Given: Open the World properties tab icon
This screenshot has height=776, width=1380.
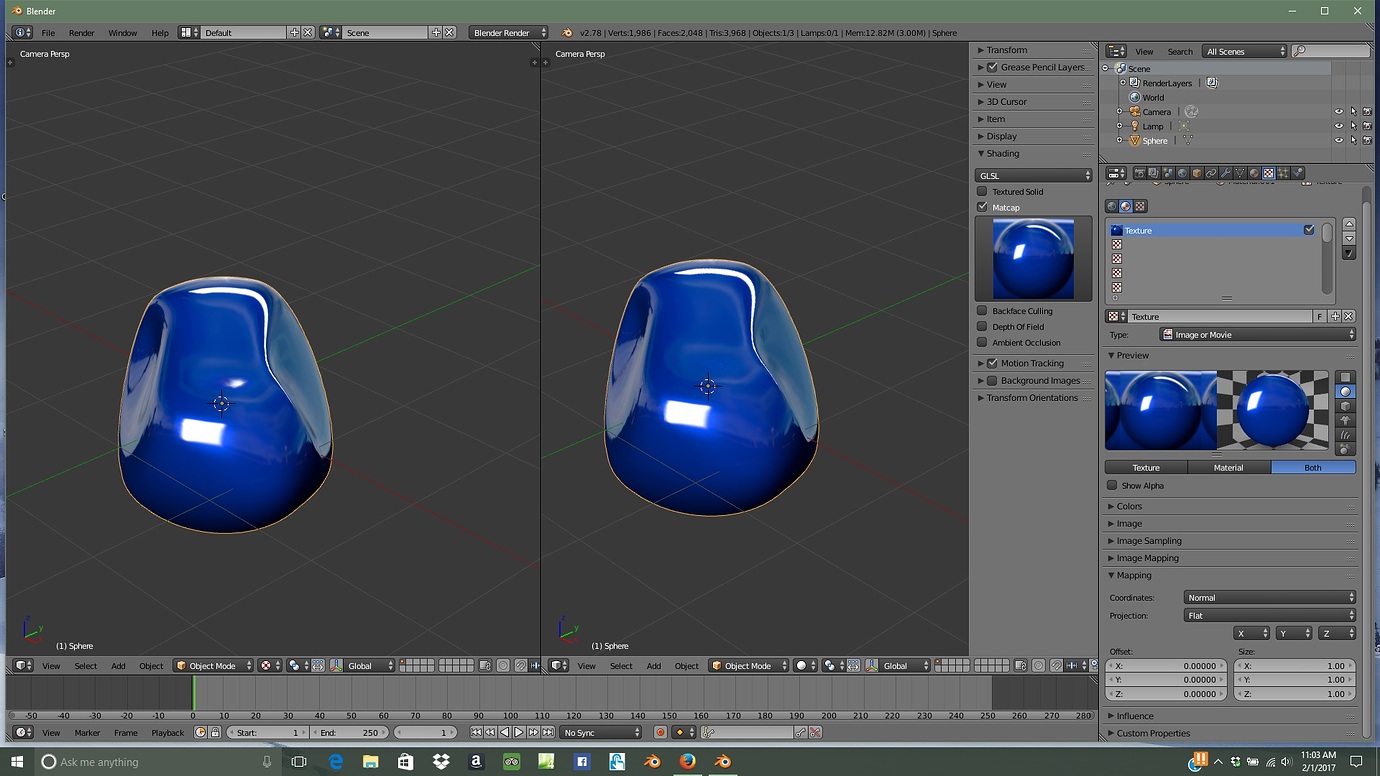Looking at the screenshot, I should click(x=1182, y=173).
